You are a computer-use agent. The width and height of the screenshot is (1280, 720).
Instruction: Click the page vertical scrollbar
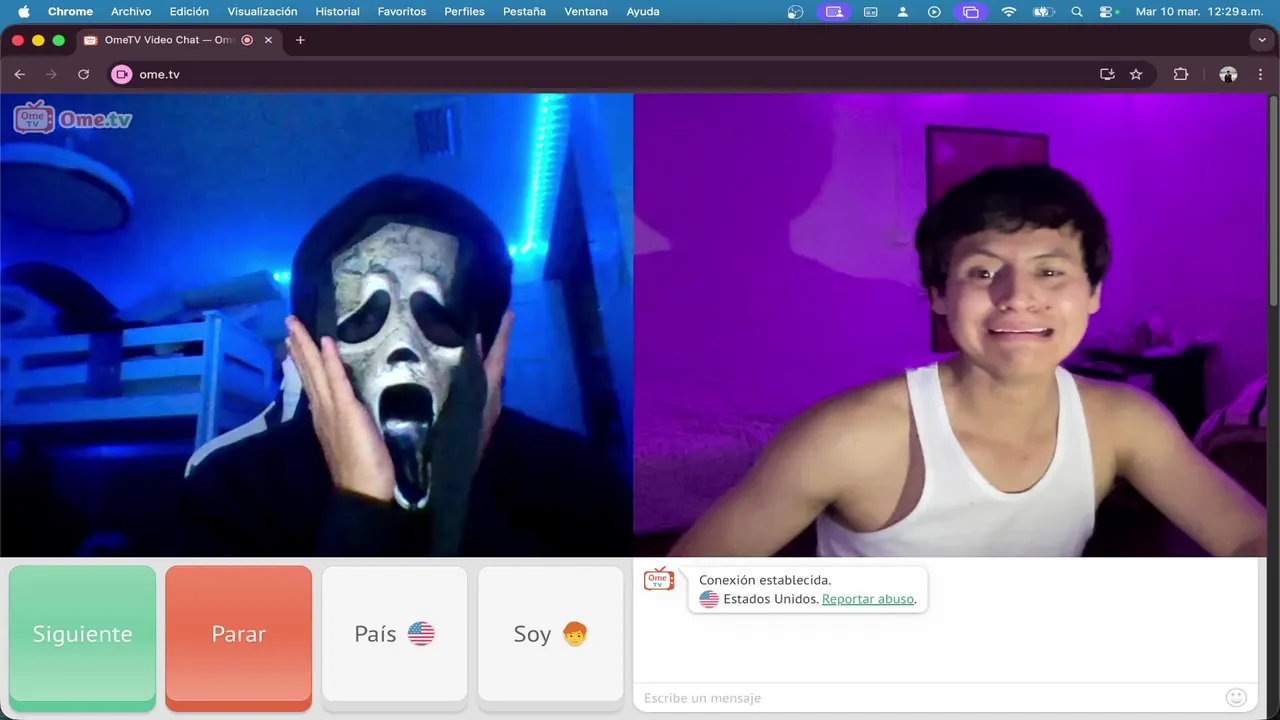point(1273,200)
